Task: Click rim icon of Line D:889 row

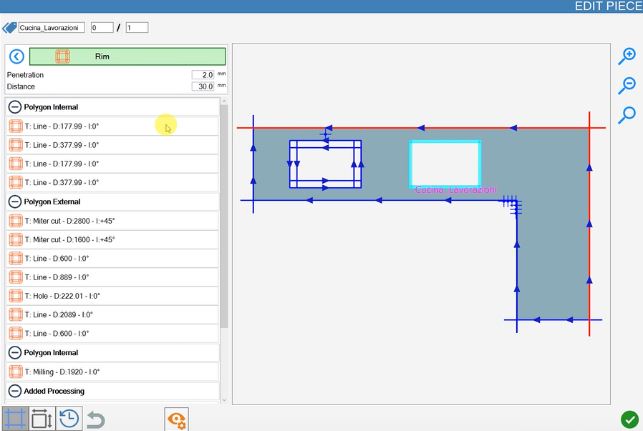Action: 16,277
